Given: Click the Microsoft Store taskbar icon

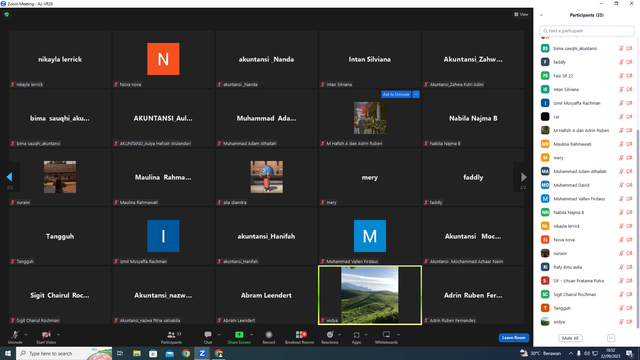Looking at the screenshot, I should (x=153, y=353).
